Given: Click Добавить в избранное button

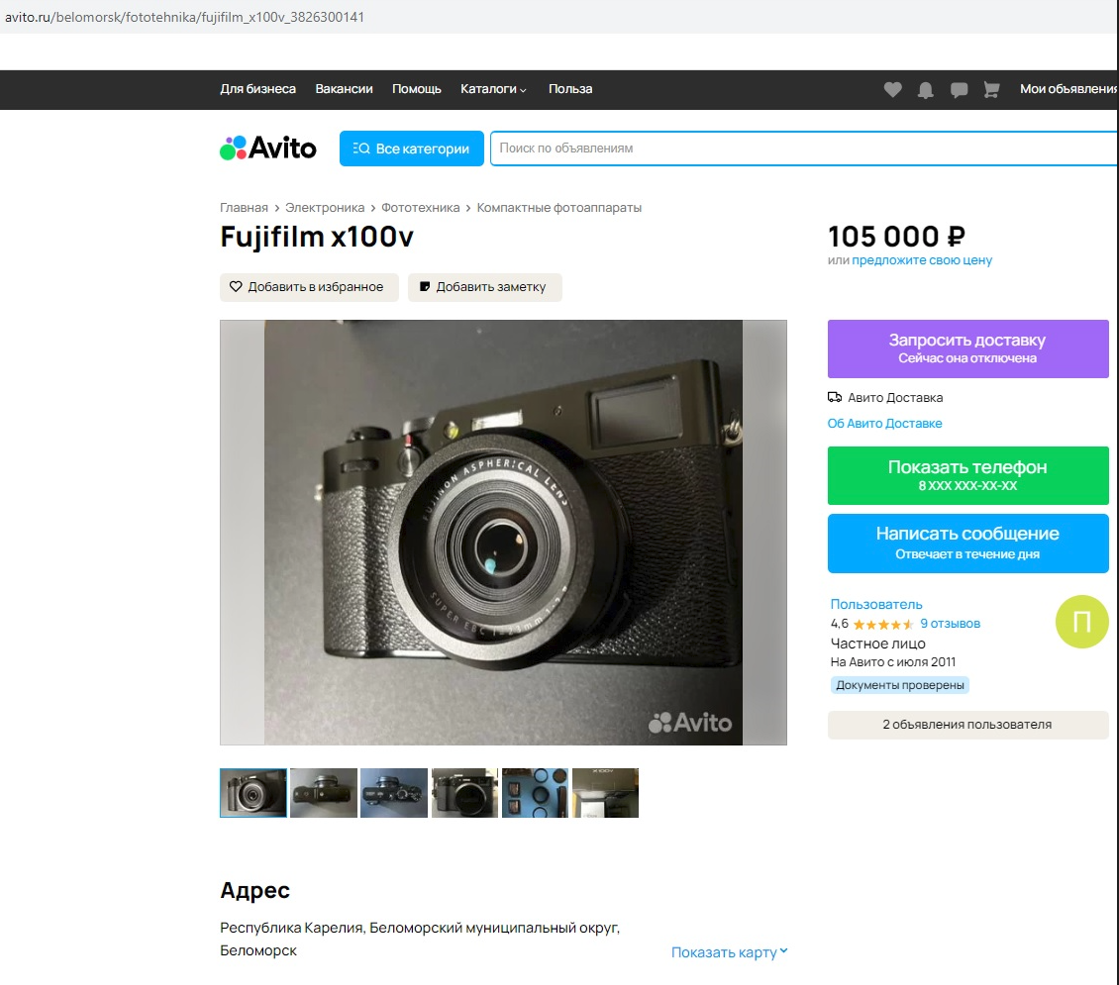Looking at the screenshot, I should pyautogui.click(x=309, y=287).
